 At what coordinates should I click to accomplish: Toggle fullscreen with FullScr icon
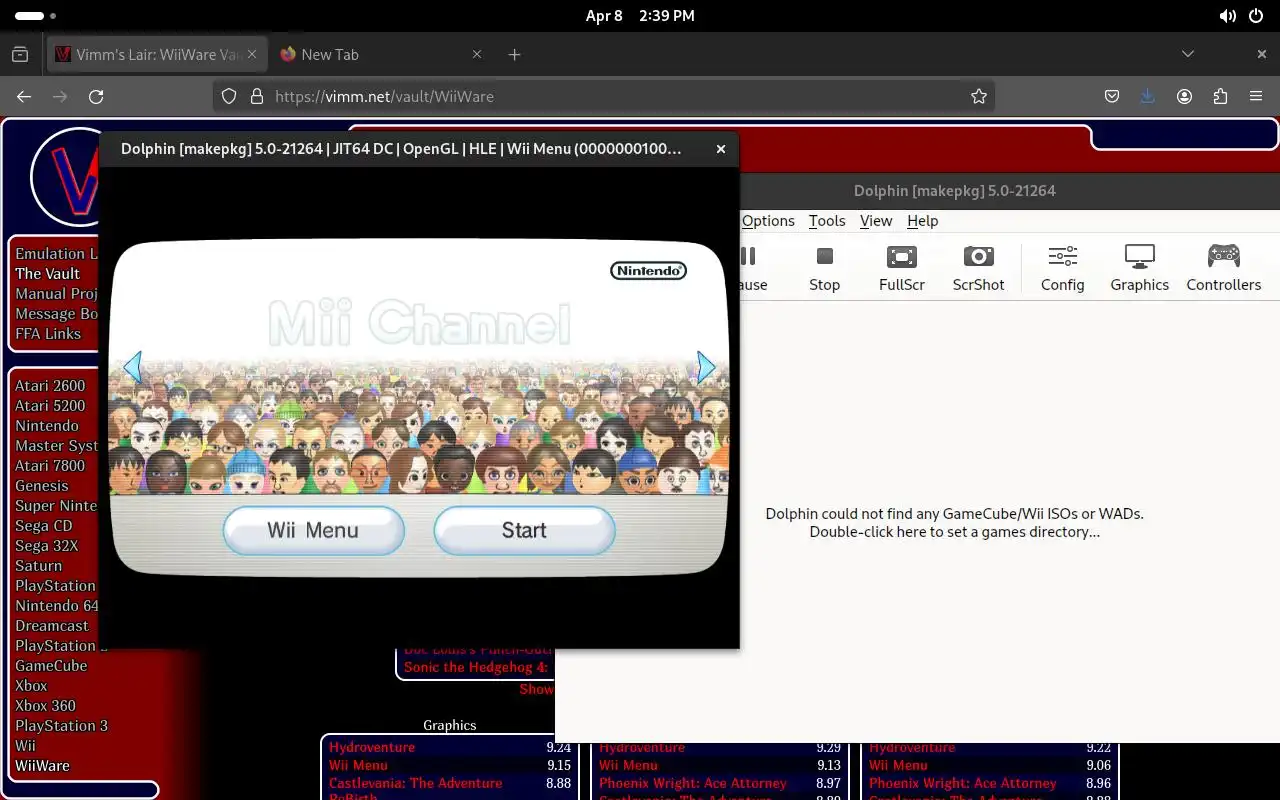click(901, 268)
